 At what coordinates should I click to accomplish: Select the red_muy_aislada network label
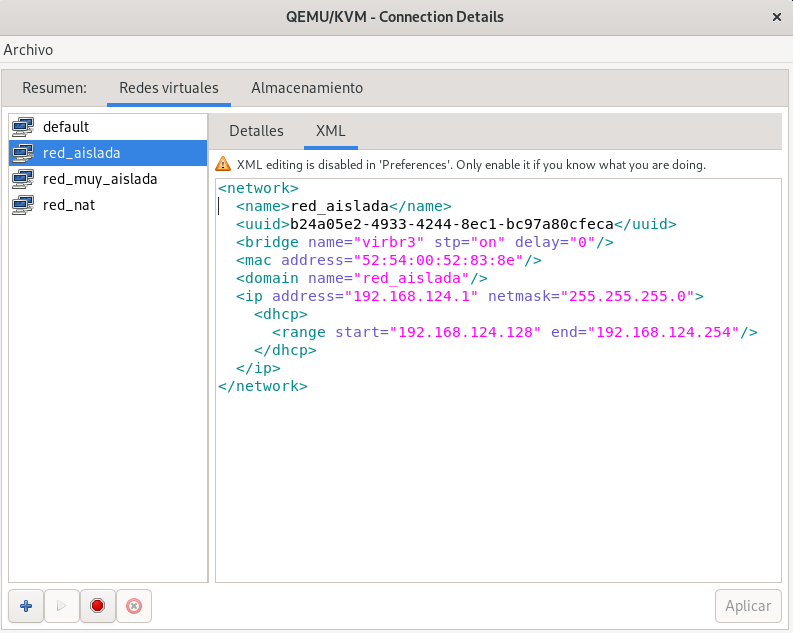tap(100, 179)
